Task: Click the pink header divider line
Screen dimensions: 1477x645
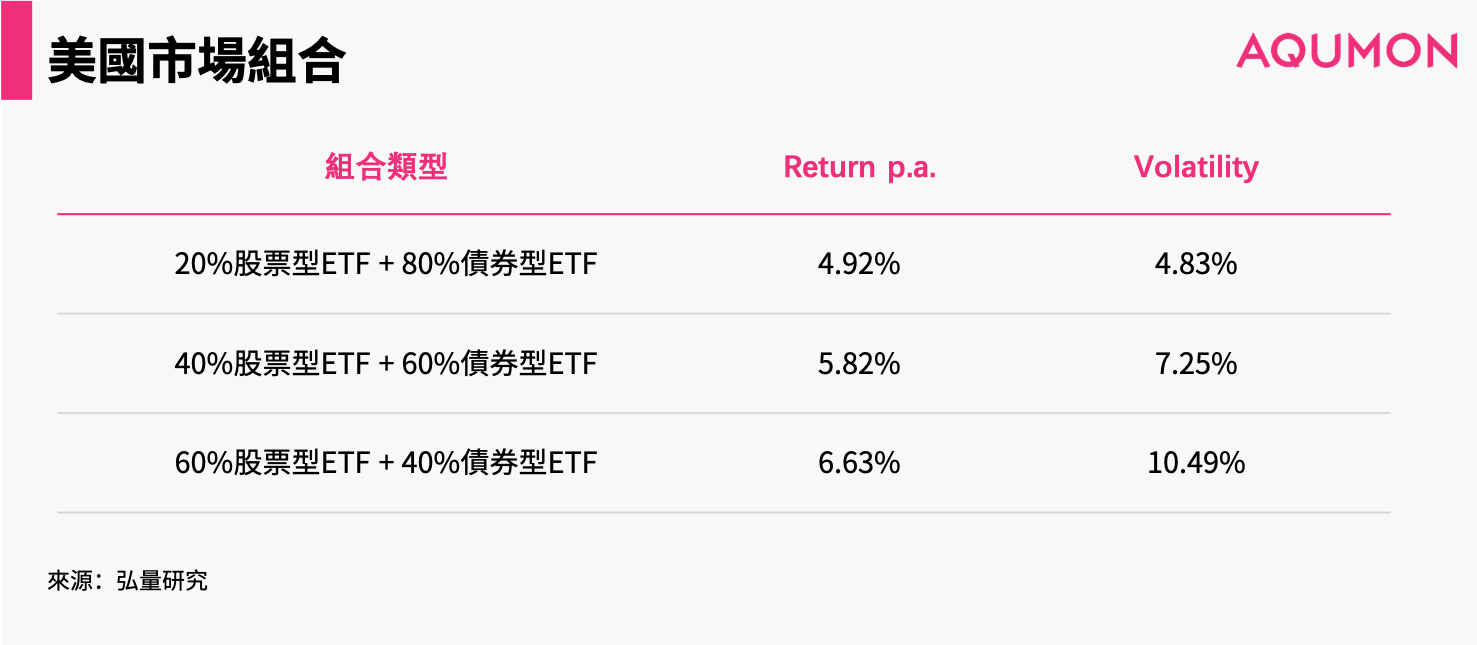Action: pos(724,214)
